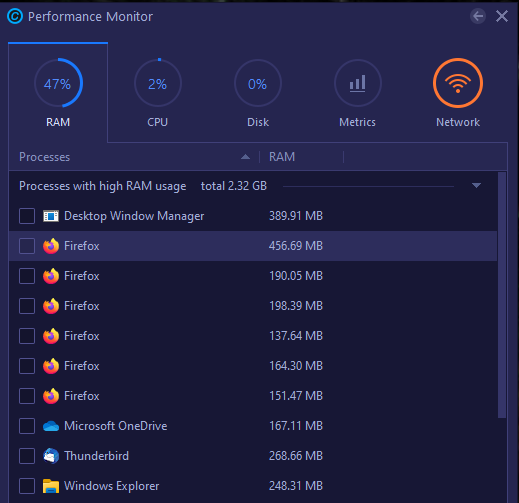The image size is (519, 503).
Task: Click the Windows Explorer folder icon
Action: click(51, 486)
